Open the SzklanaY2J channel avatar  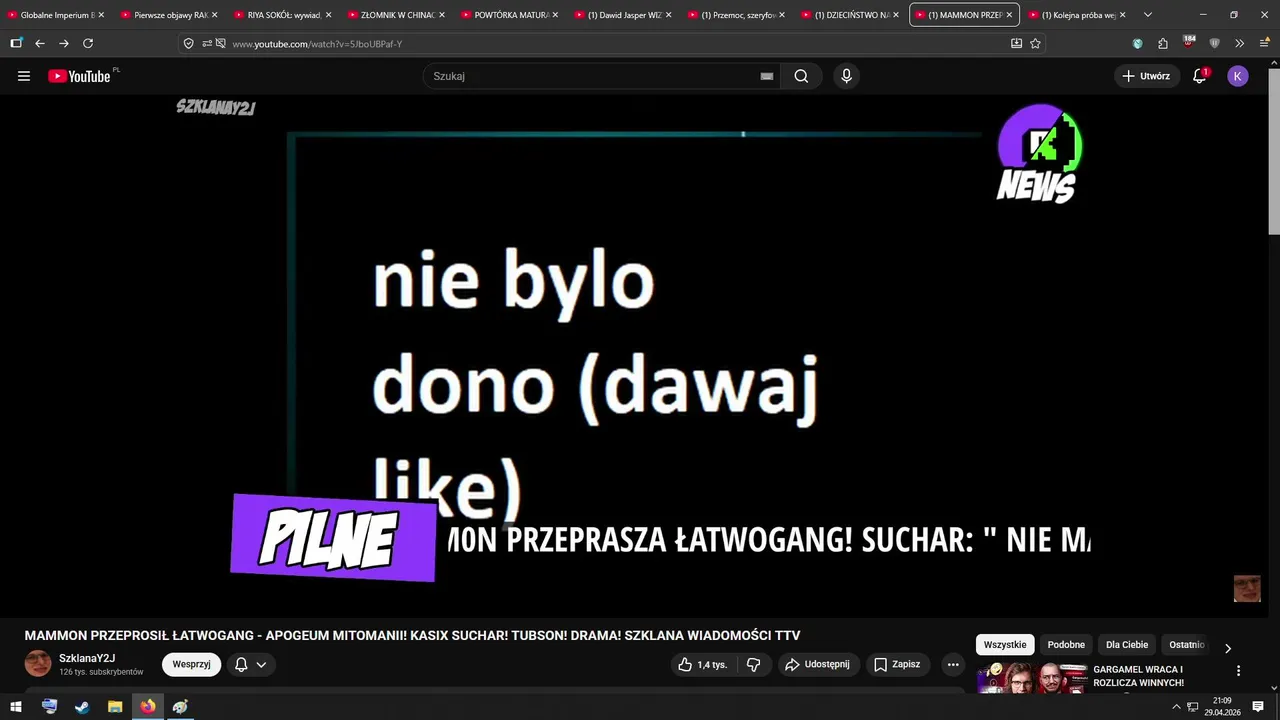[38, 664]
